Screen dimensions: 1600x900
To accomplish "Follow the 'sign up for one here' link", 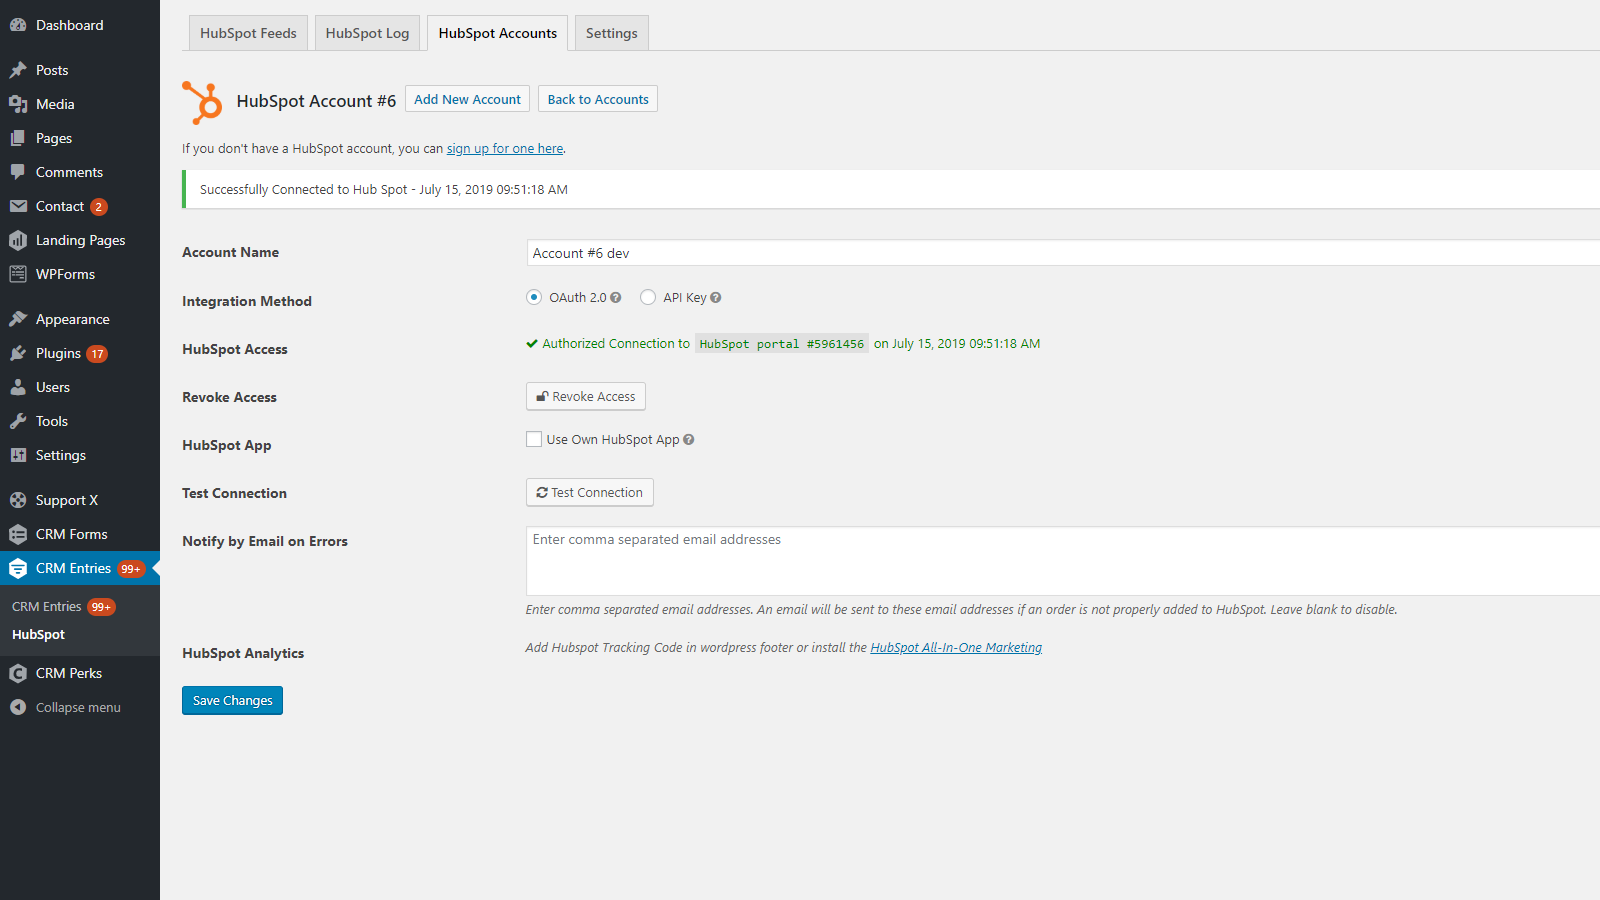I will [505, 149].
